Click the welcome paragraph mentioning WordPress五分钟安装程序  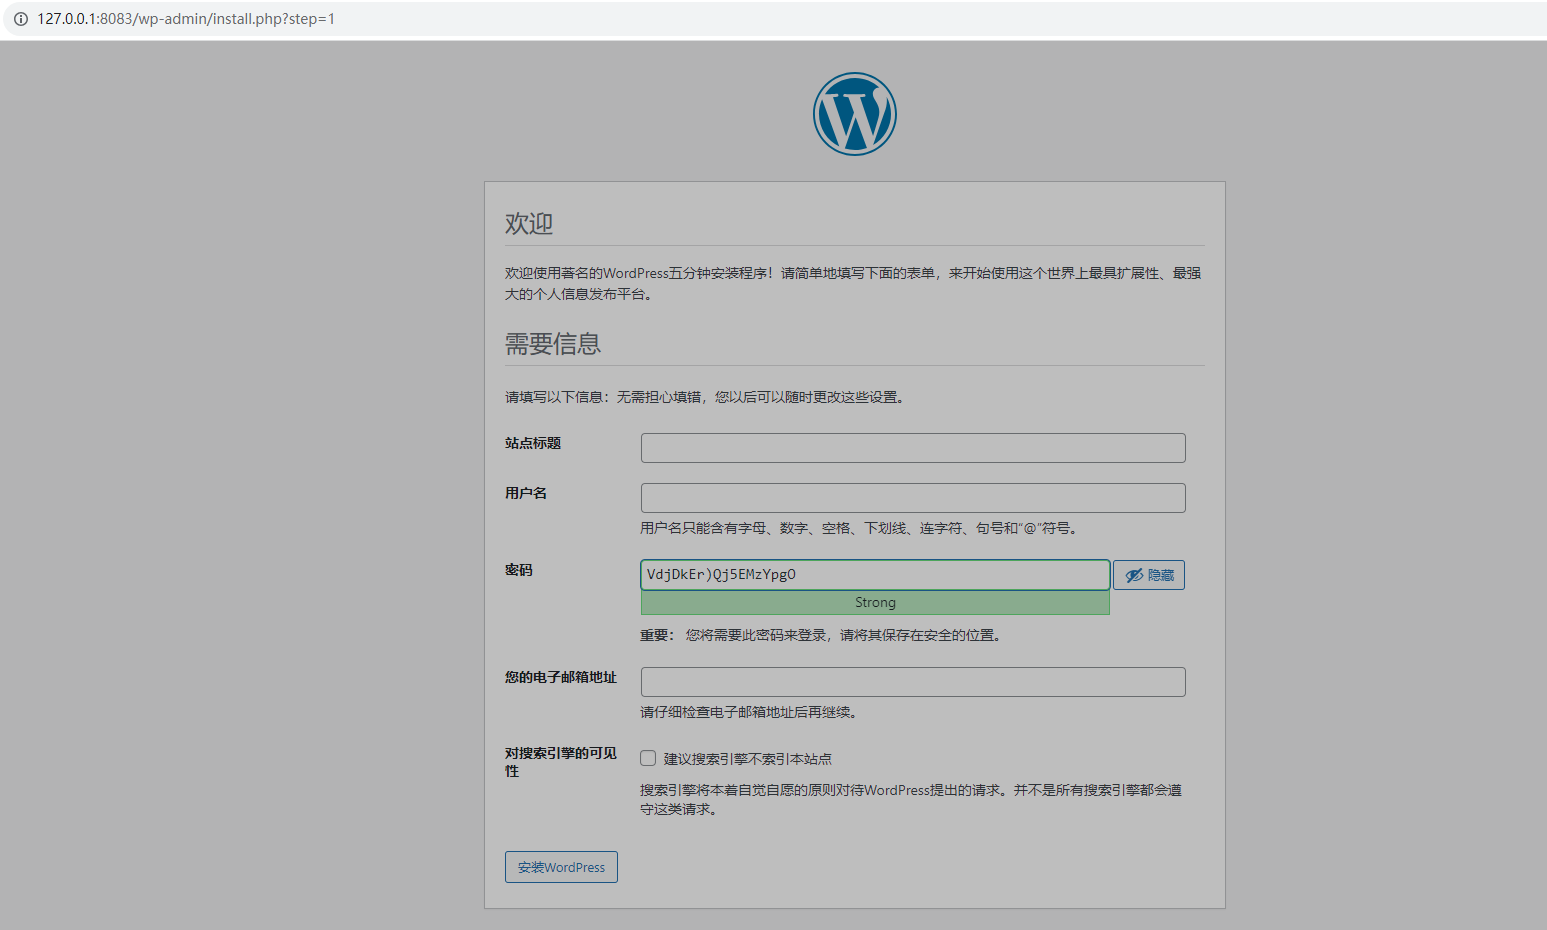pyautogui.click(x=853, y=283)
